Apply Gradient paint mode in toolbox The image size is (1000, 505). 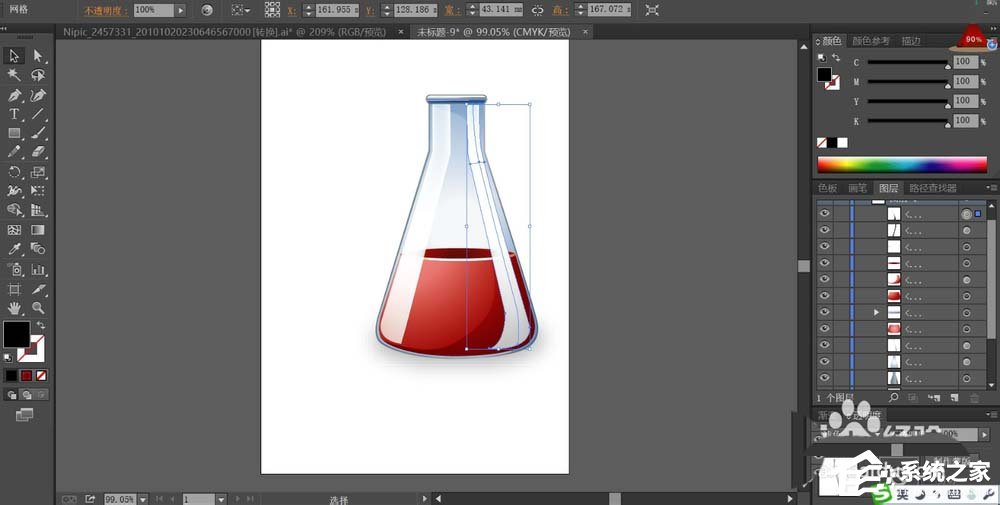pyautogui.click(x=26, y=376)
